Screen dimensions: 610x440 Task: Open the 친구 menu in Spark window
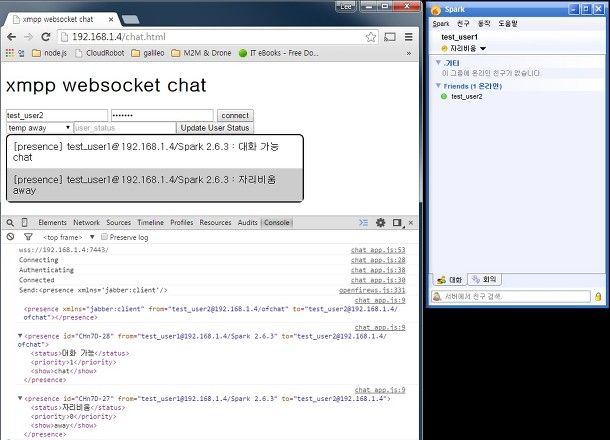click(x=463, y=24)
